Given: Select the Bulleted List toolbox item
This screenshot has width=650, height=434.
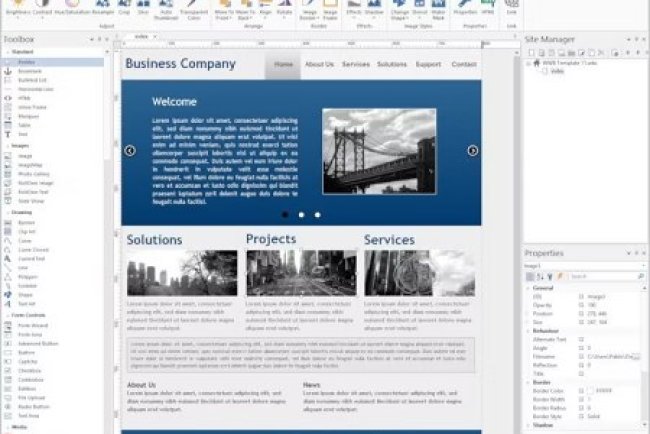Looking at the screenshot, I should (32, 80).
